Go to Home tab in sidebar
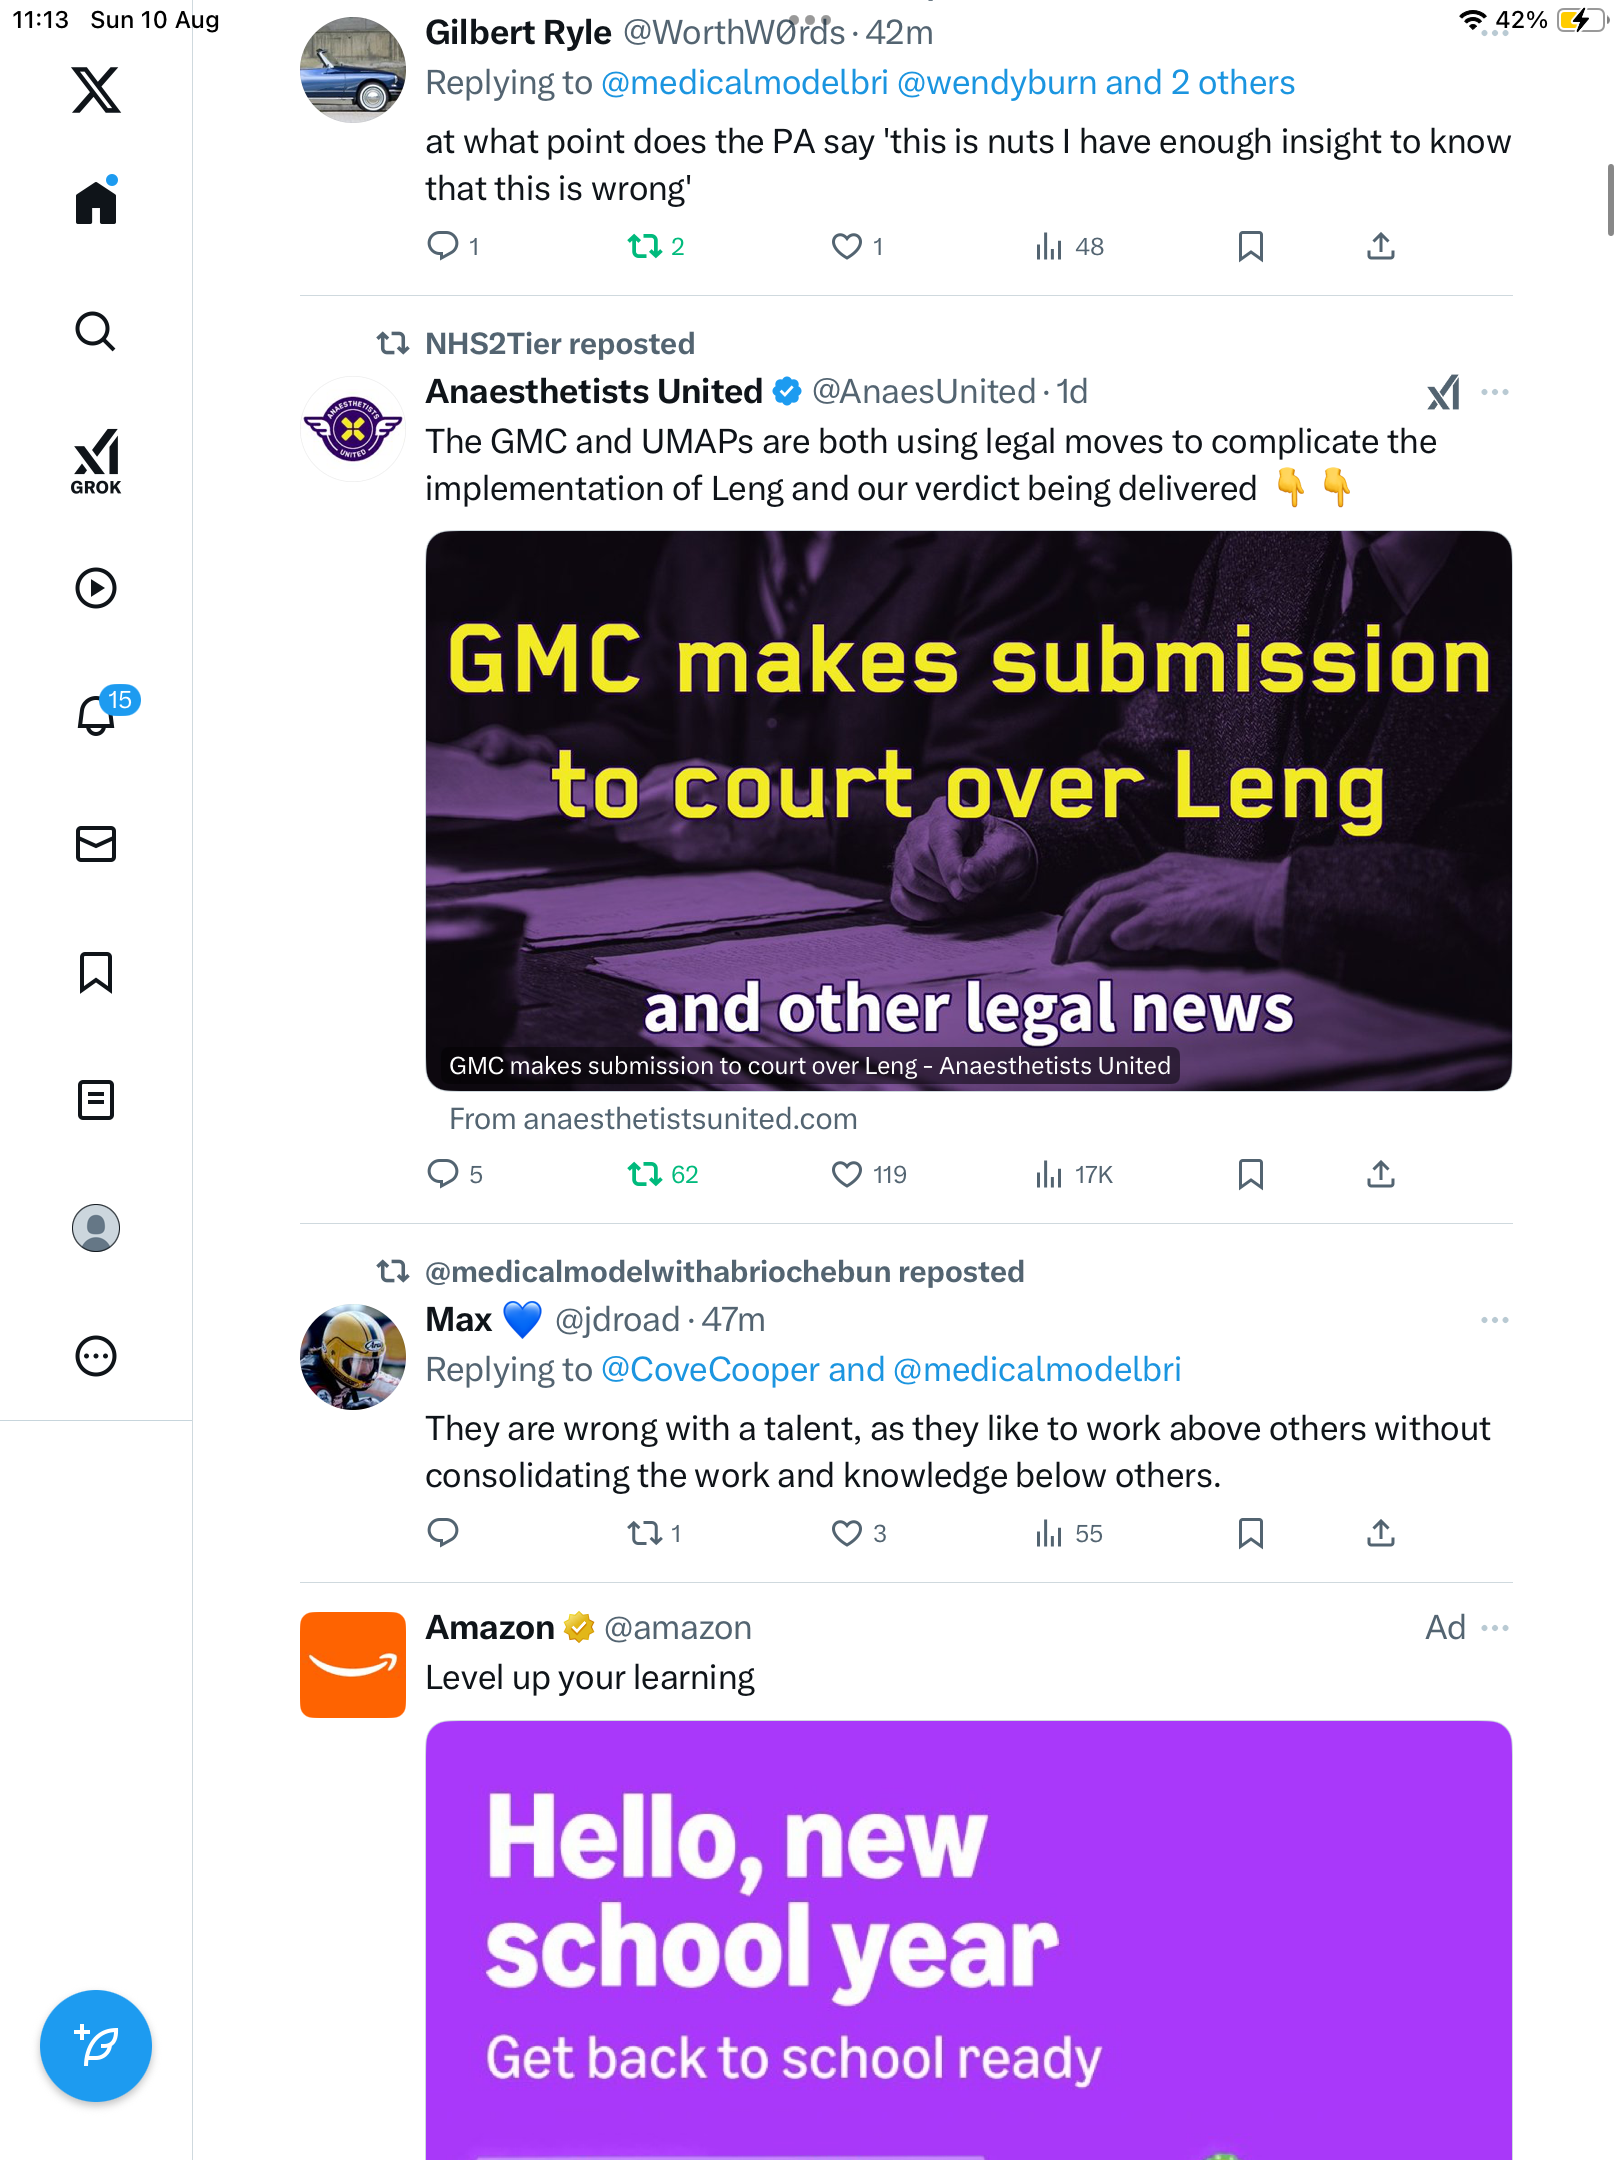Viewport: 1620px width, 2160px height. pyautogui.click(x=96, y=203)
